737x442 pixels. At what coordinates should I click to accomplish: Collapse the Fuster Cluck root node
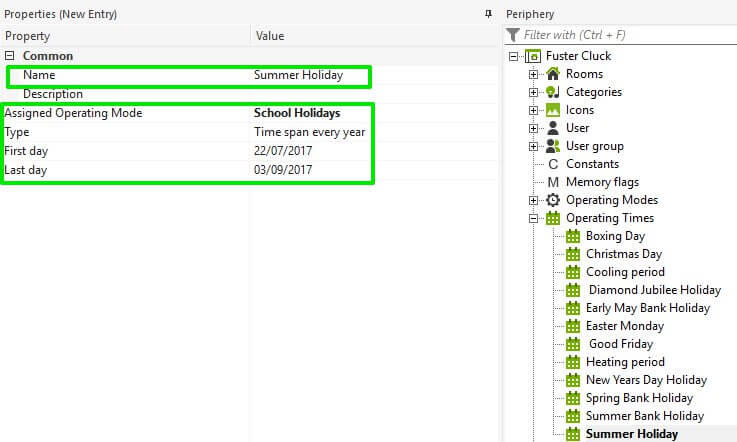514,56
